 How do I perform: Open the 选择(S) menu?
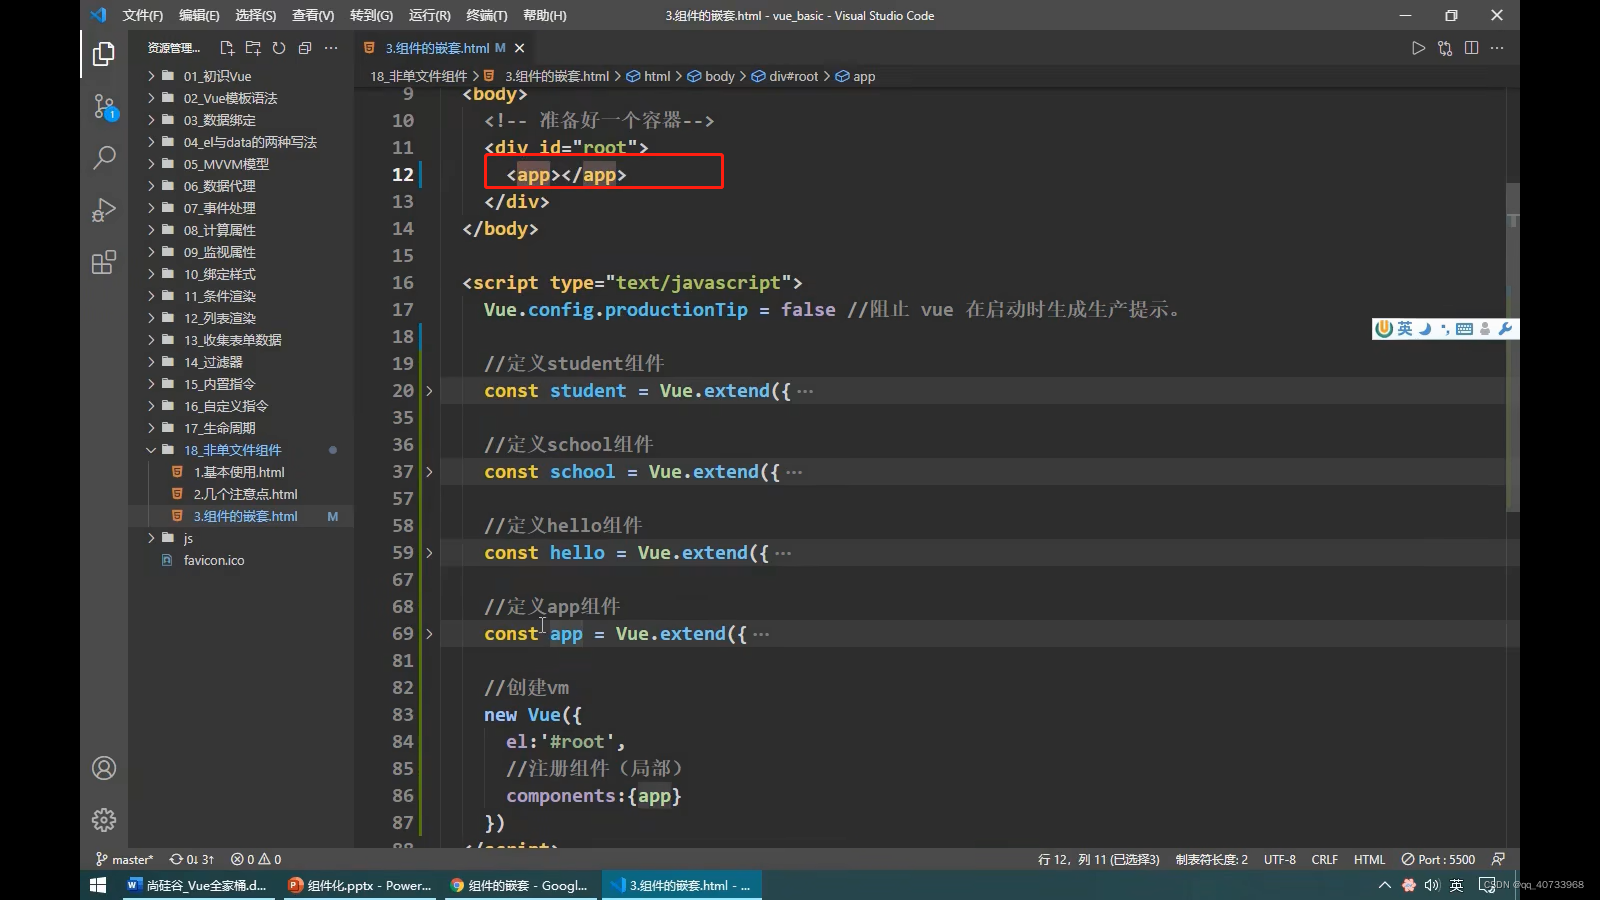[256, 15]
